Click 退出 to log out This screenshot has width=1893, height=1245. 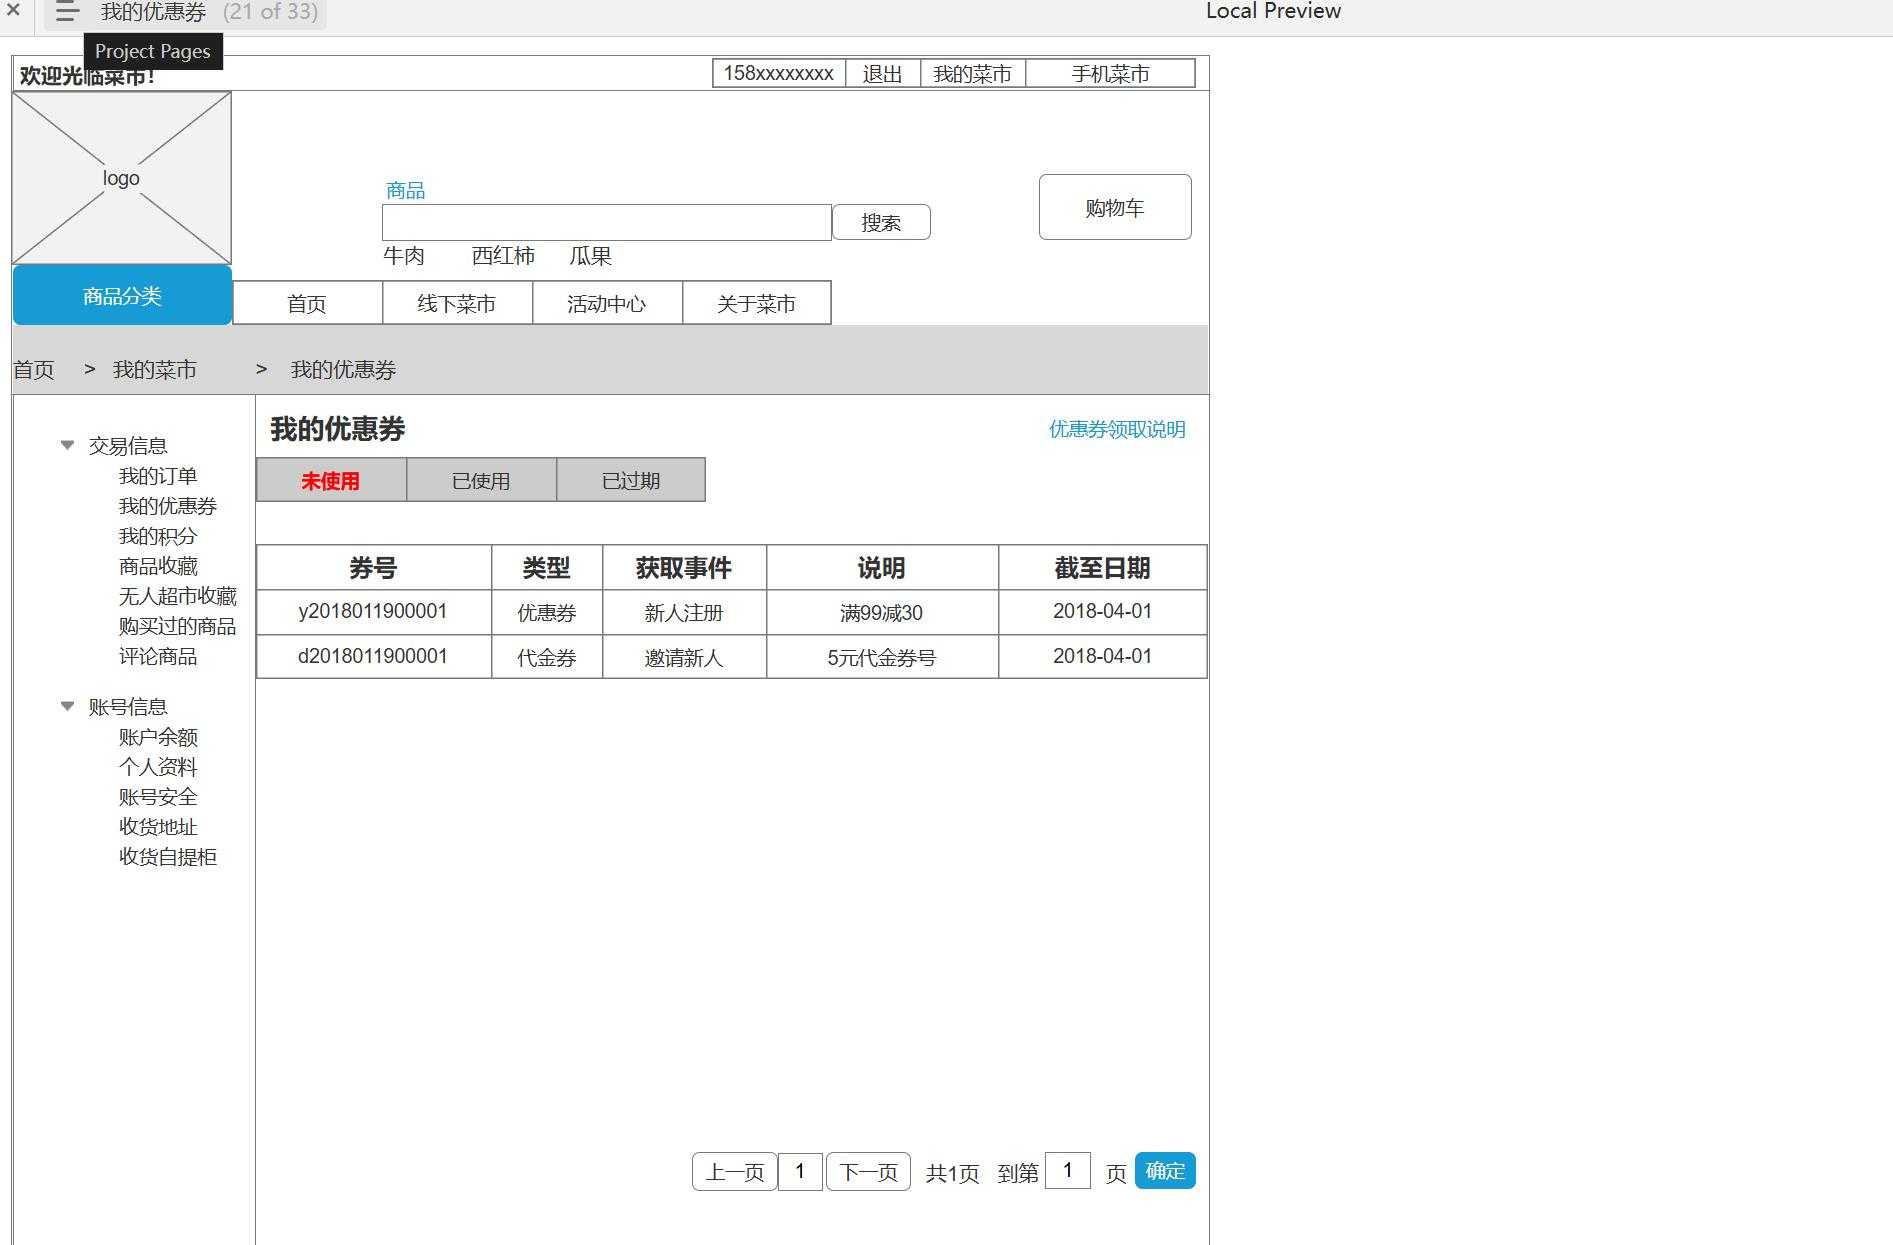pos(882,74)
